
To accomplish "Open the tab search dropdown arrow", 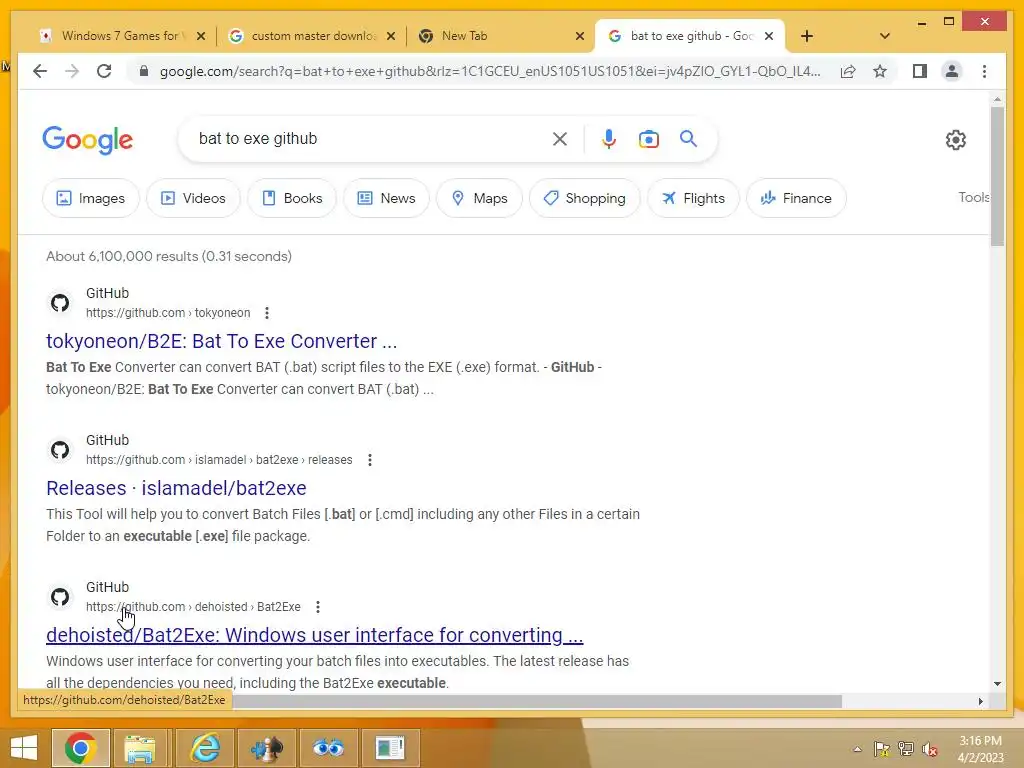I will 884,36.
